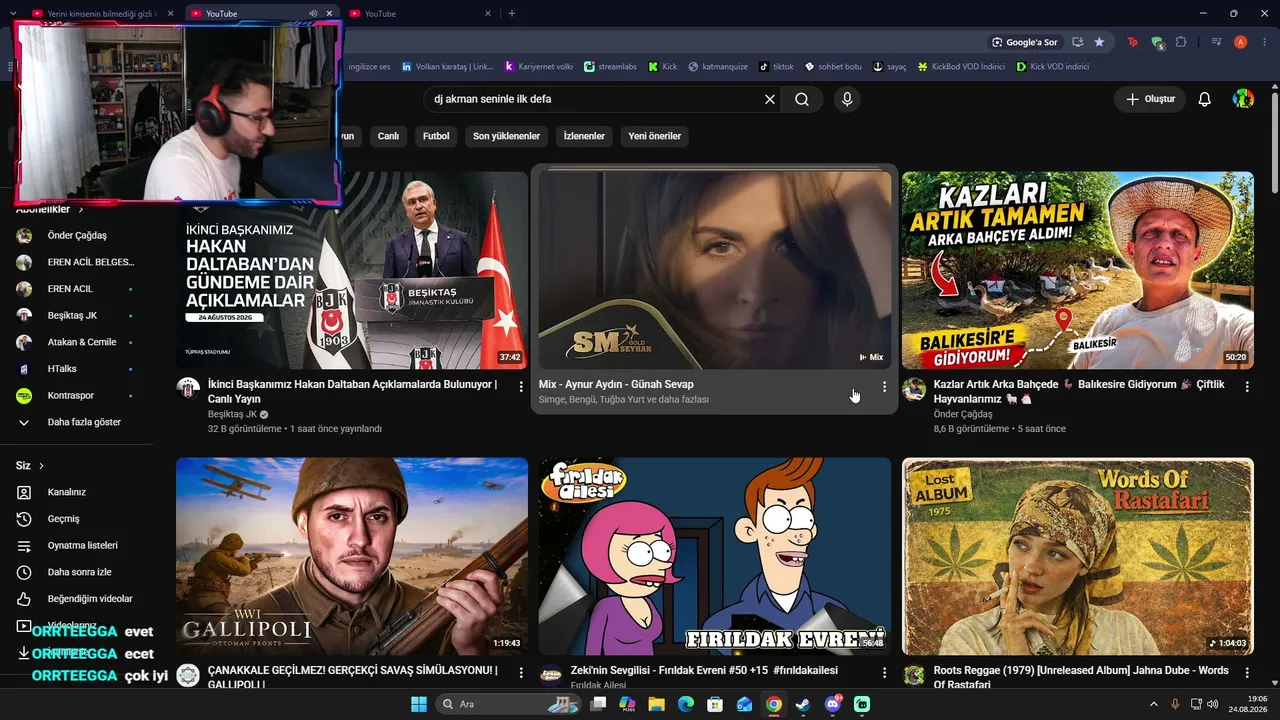Open Discord from the taskbar
The width and height of the screenshot is (1280, 720).
[x=832, y=704]
